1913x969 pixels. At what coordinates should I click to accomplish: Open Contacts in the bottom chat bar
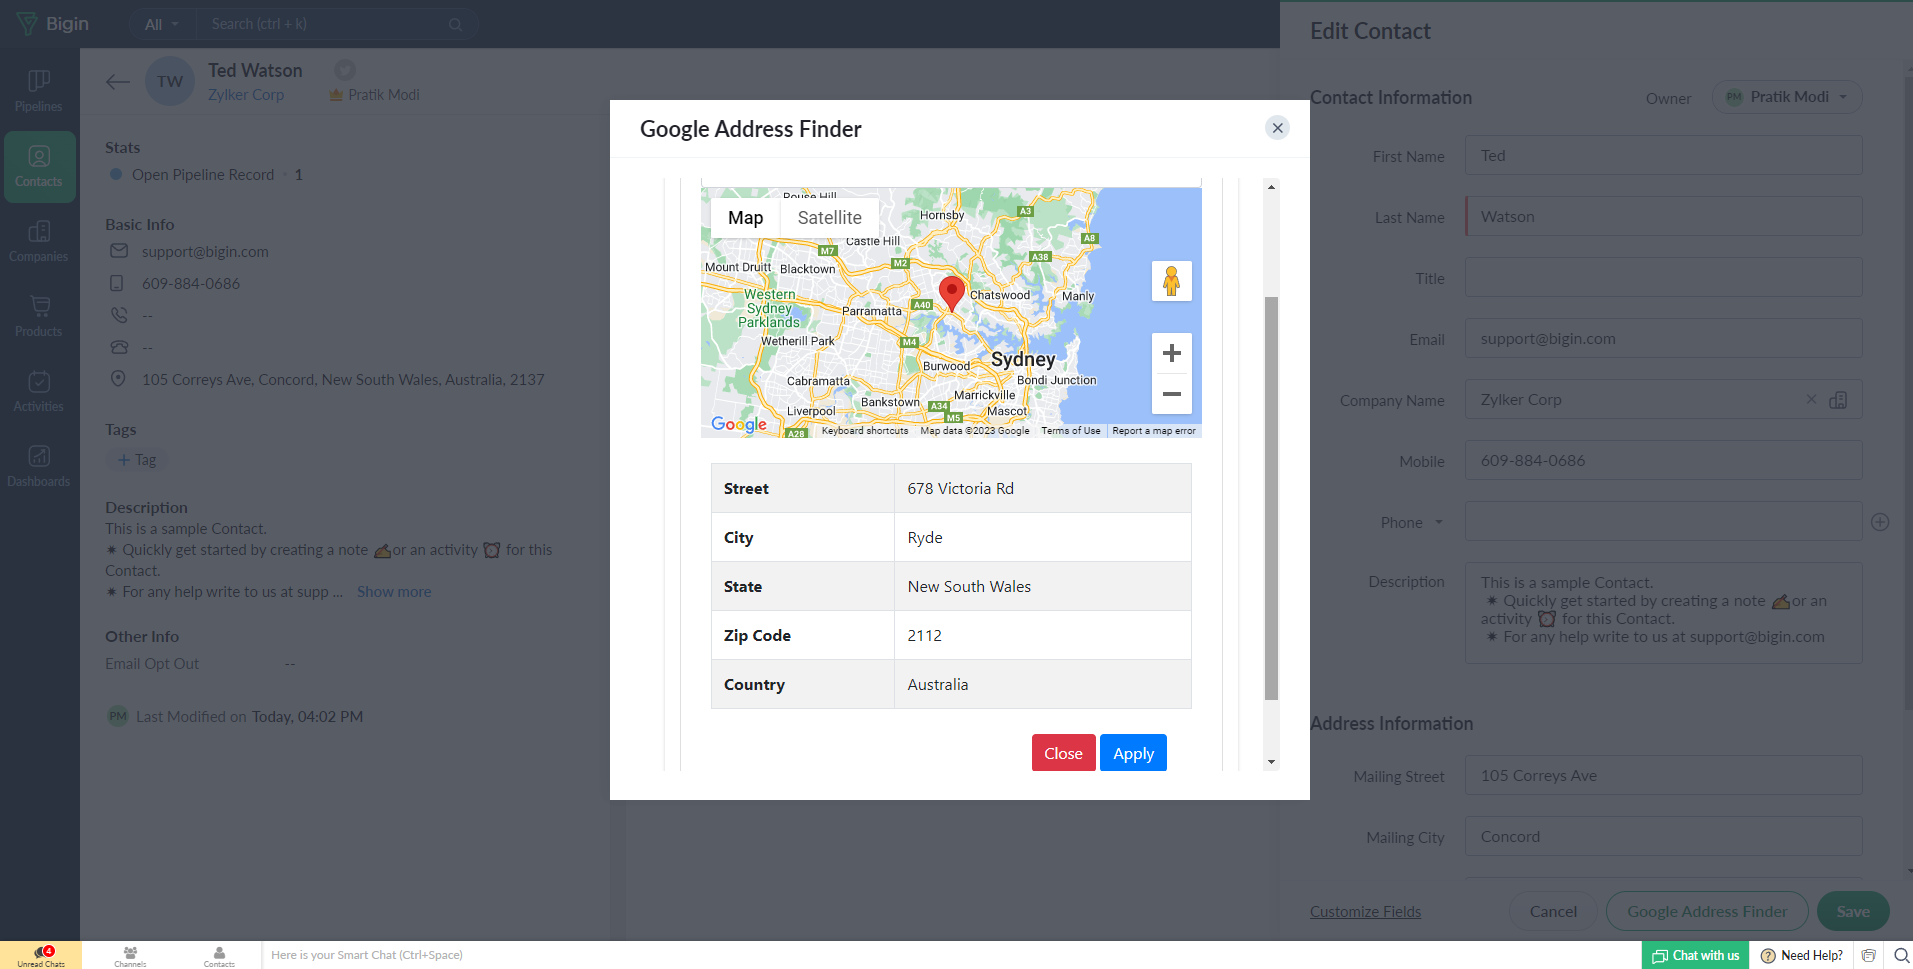click(x=219, y=956)
